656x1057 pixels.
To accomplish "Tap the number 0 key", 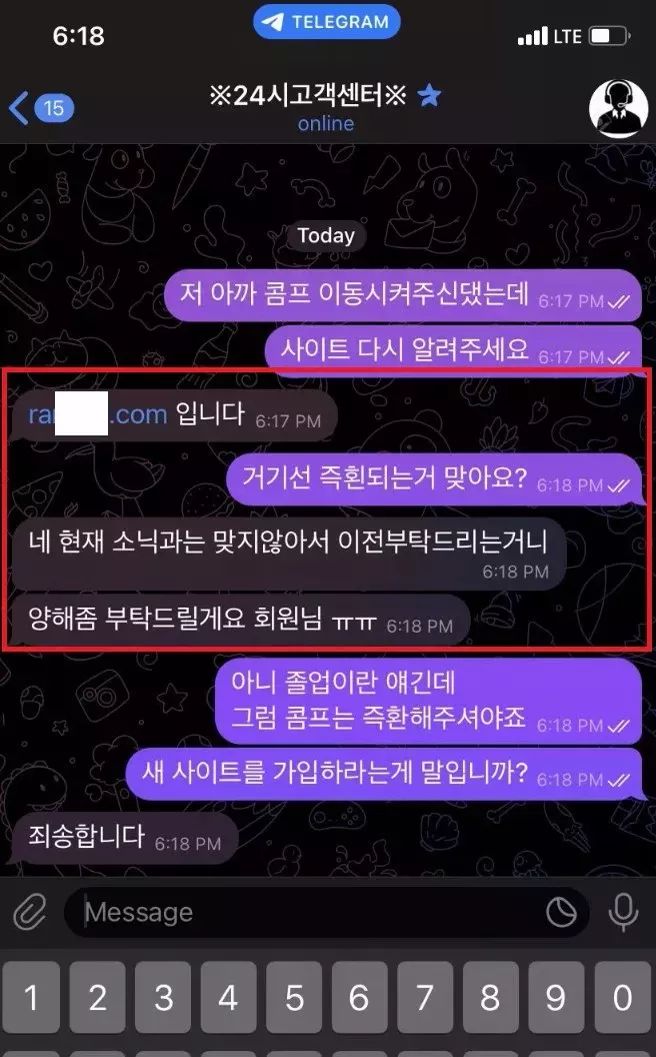I will (623, 997).
